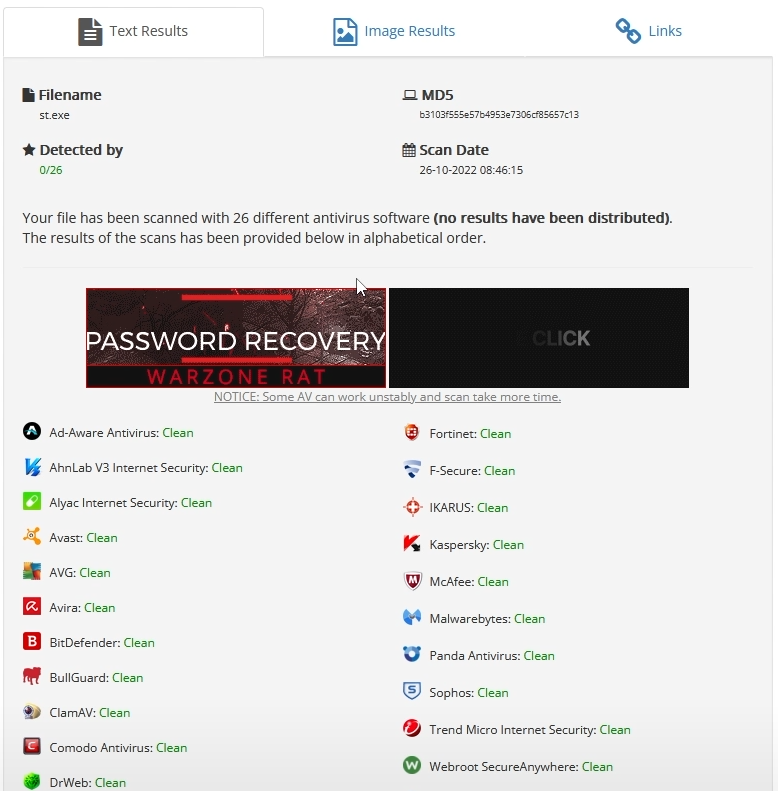Click the Text Results document icon
The height and width of the screenshot is (791, 778).
click(x=90, y=32)
